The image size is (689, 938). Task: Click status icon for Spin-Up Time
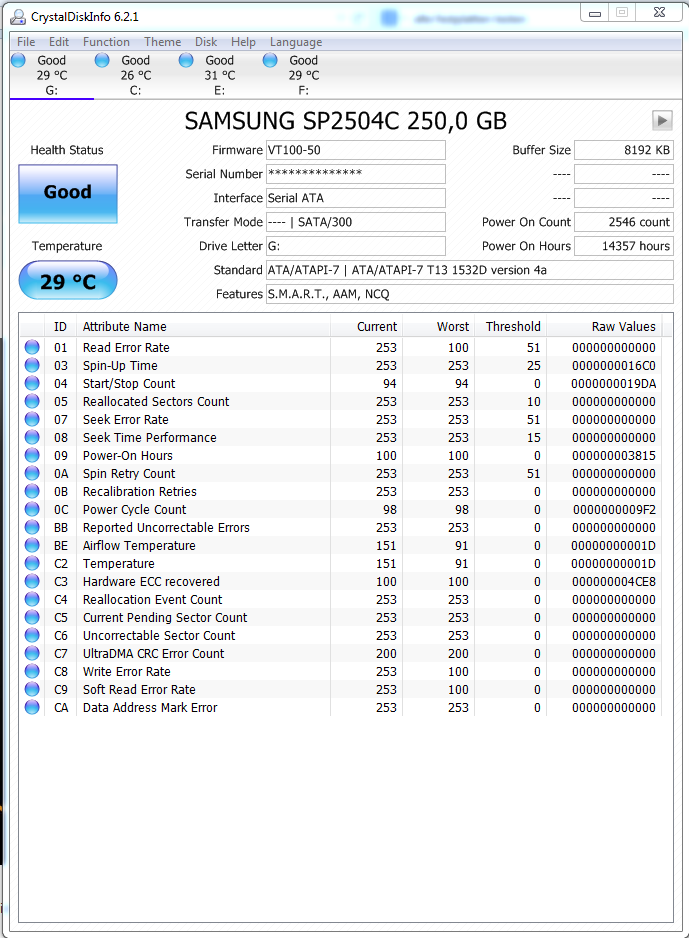[32, 366]
